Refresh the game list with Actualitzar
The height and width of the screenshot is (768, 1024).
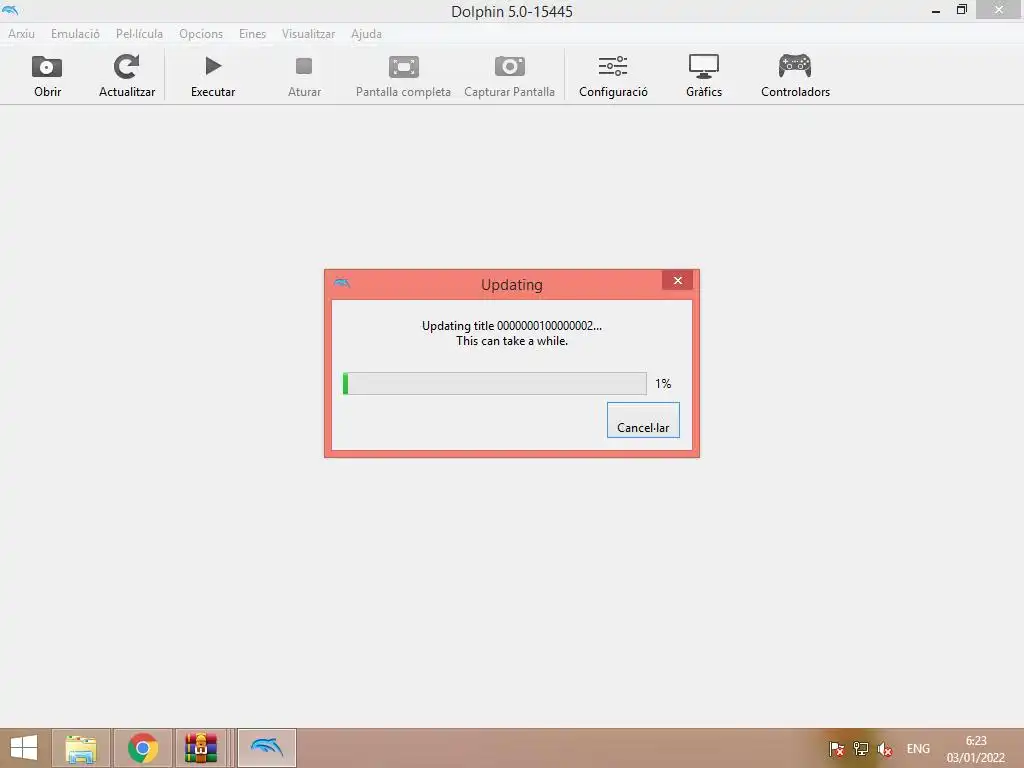click(x=127, y=76)
